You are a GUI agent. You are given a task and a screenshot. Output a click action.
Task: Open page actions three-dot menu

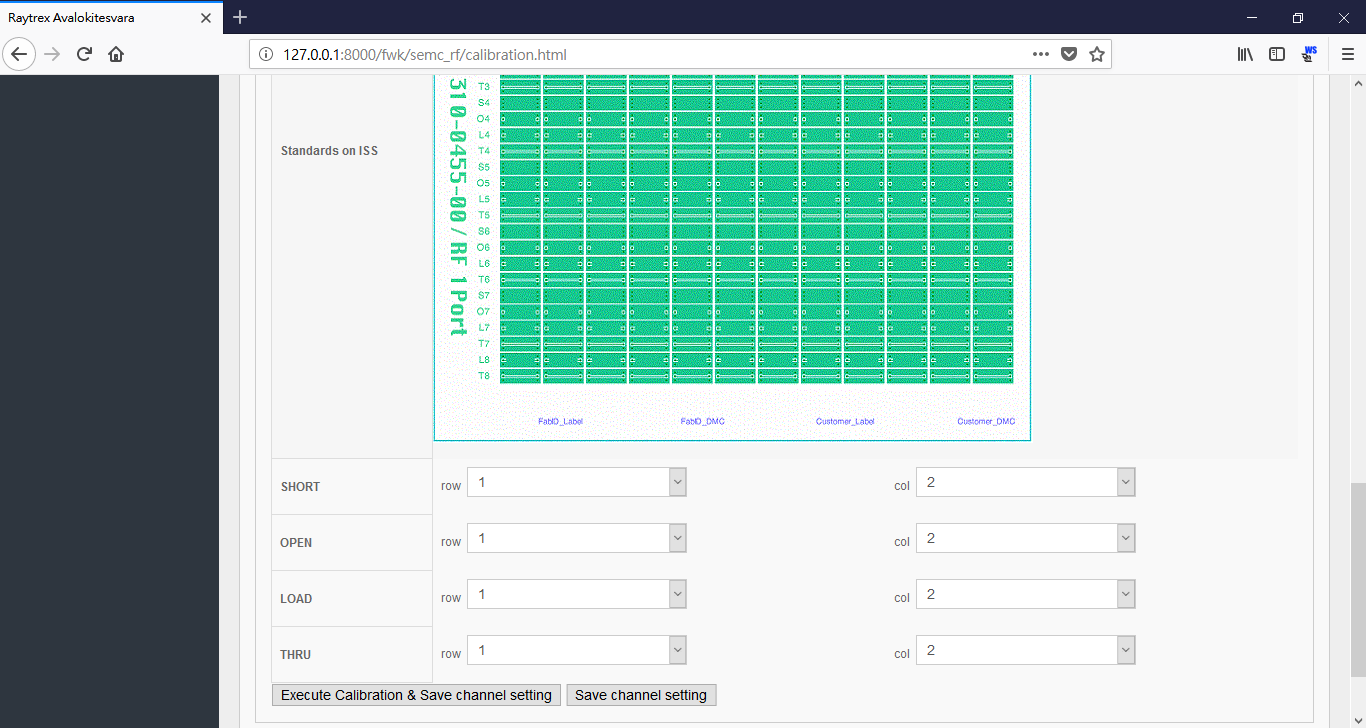[1041, 54]
